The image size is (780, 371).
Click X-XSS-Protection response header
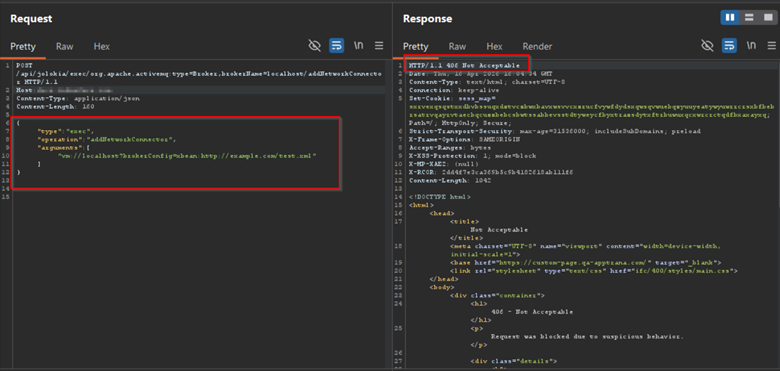click(x=473, y=156)
